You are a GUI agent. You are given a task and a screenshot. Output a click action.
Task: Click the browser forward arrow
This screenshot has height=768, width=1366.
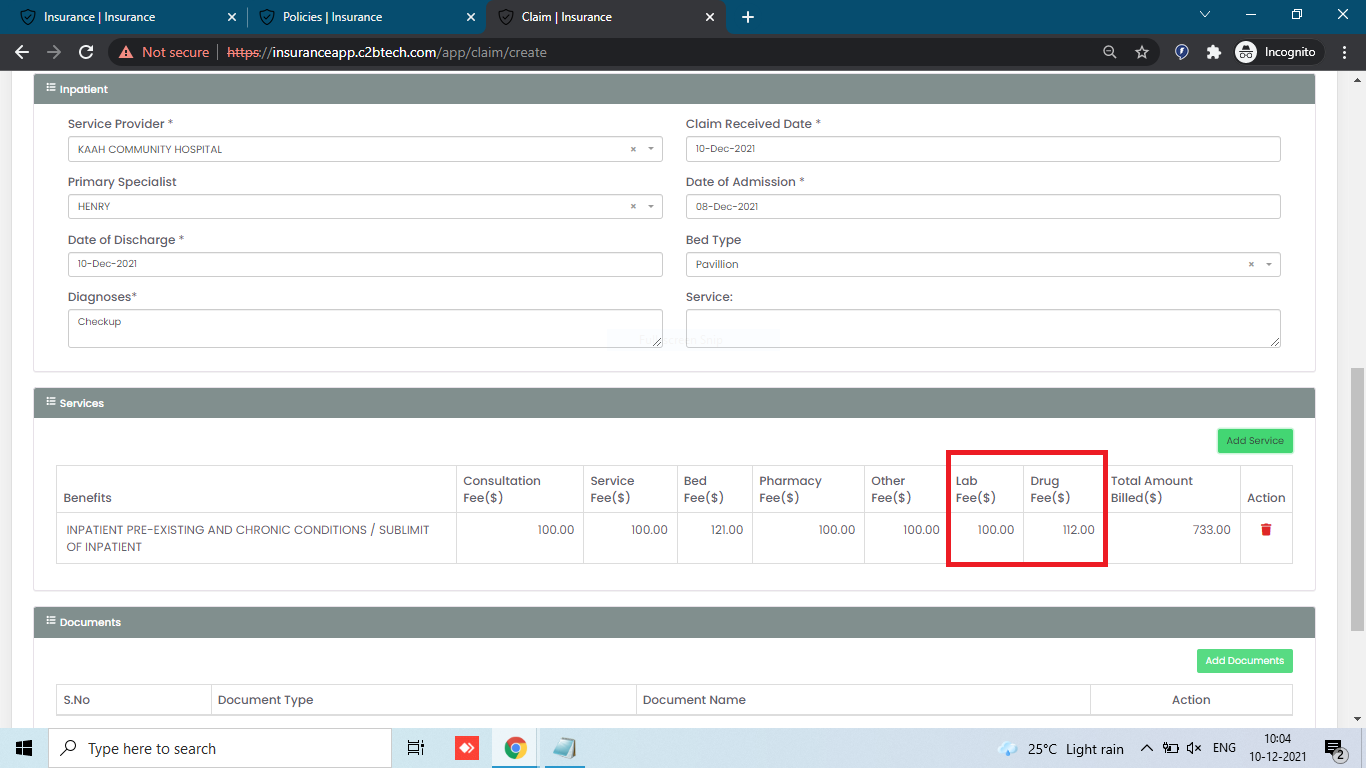(54, 52)
